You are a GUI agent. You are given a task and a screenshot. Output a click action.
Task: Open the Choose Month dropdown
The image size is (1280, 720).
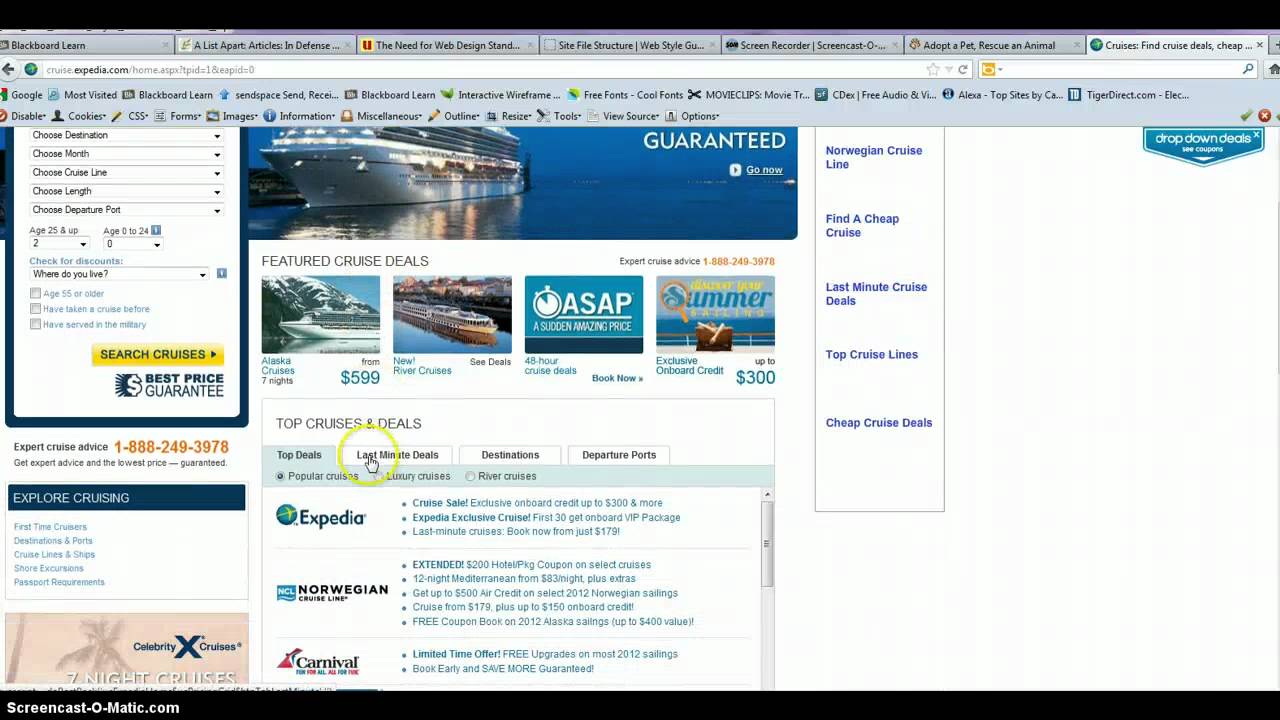(x=126, y=154)
